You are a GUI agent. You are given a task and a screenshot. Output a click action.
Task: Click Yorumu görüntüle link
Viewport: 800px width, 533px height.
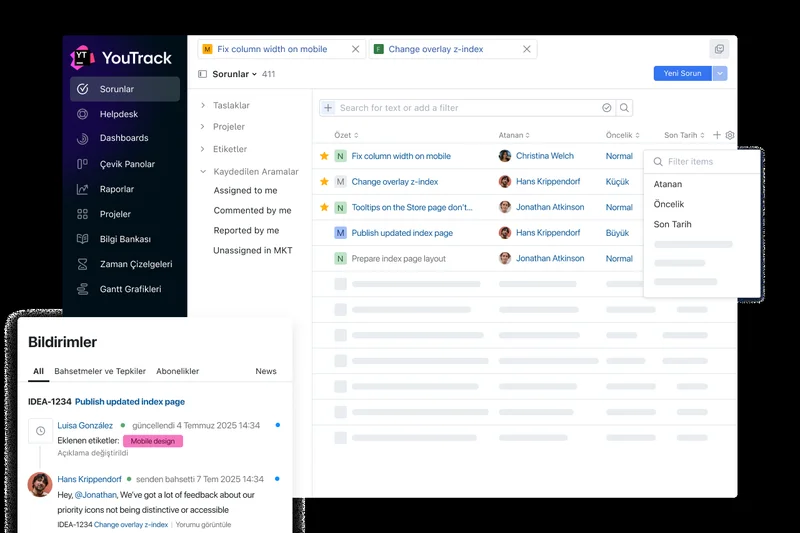click(204, 524)
